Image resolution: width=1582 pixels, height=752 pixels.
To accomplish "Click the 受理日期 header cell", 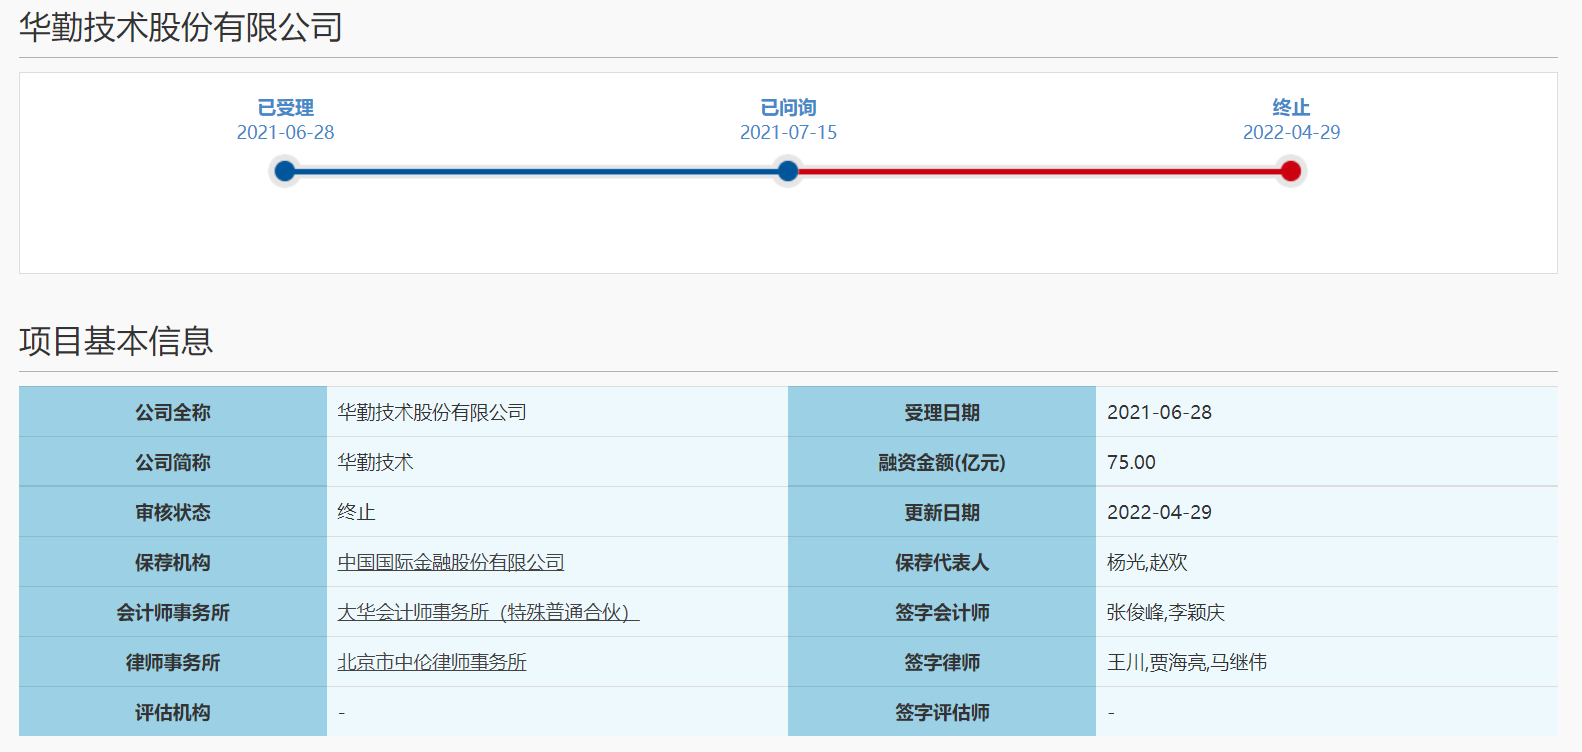I will [942, 412].
